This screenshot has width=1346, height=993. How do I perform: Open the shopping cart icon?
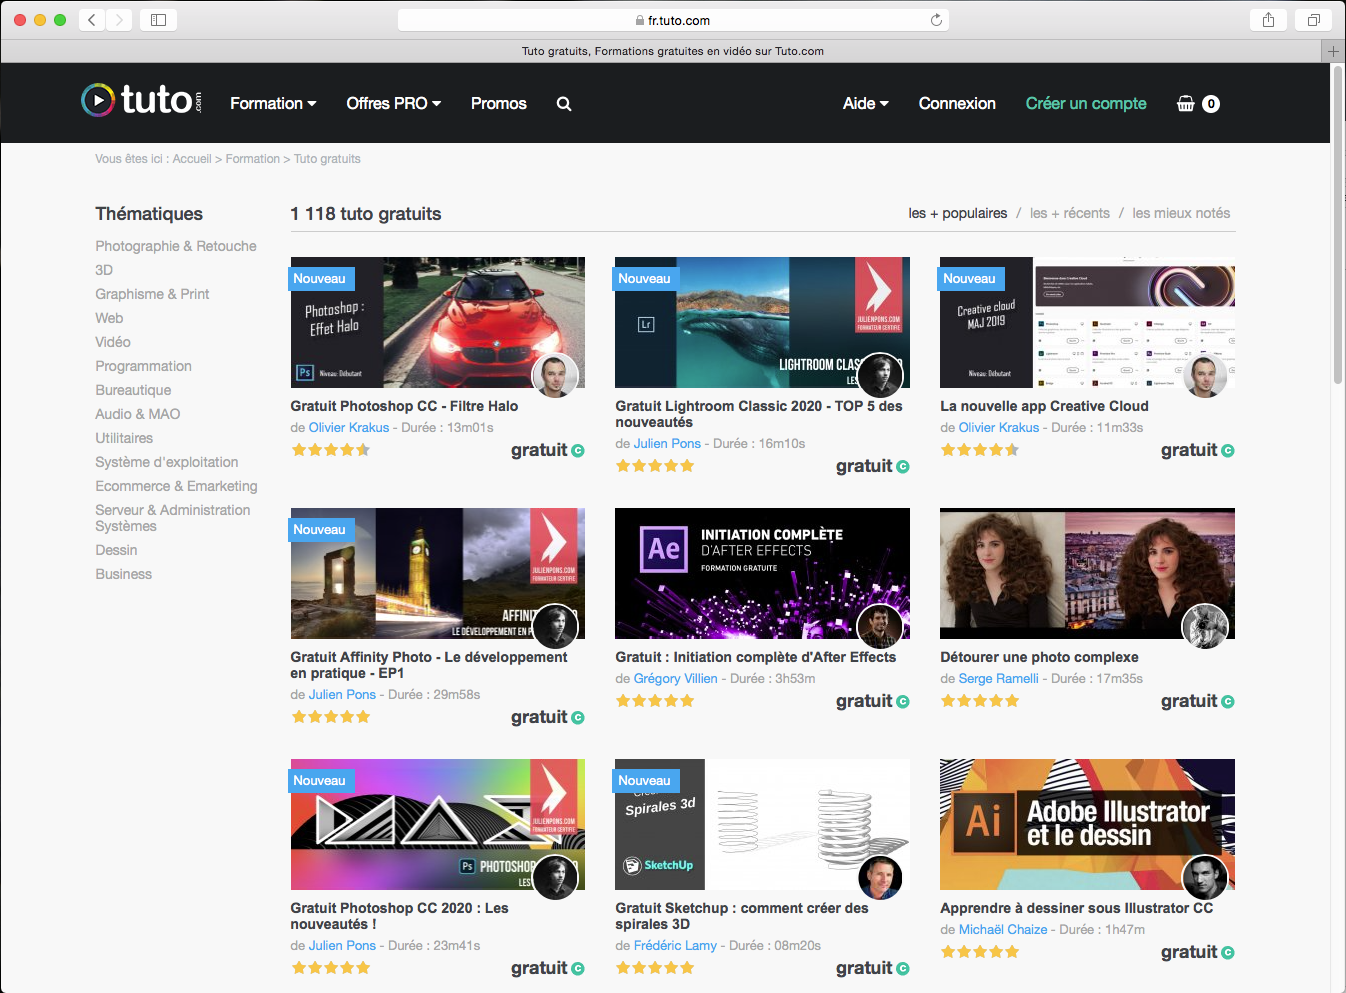tap(1186, 104)
